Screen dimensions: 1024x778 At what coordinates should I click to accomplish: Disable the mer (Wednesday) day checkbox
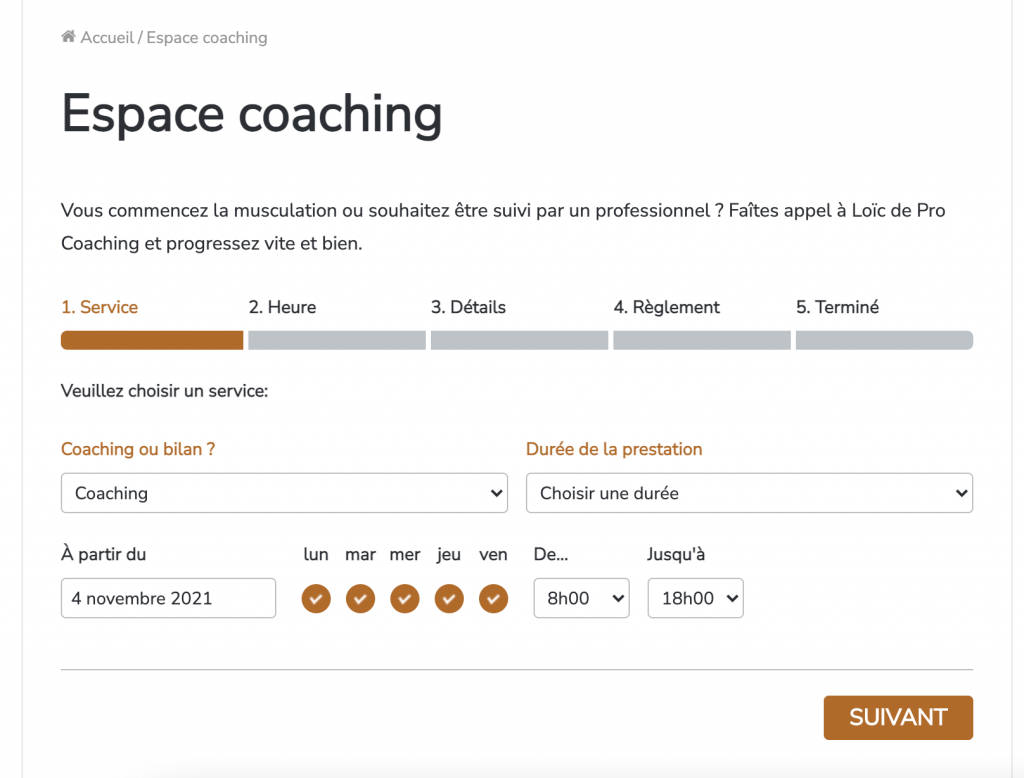click(x=405, y=599)
